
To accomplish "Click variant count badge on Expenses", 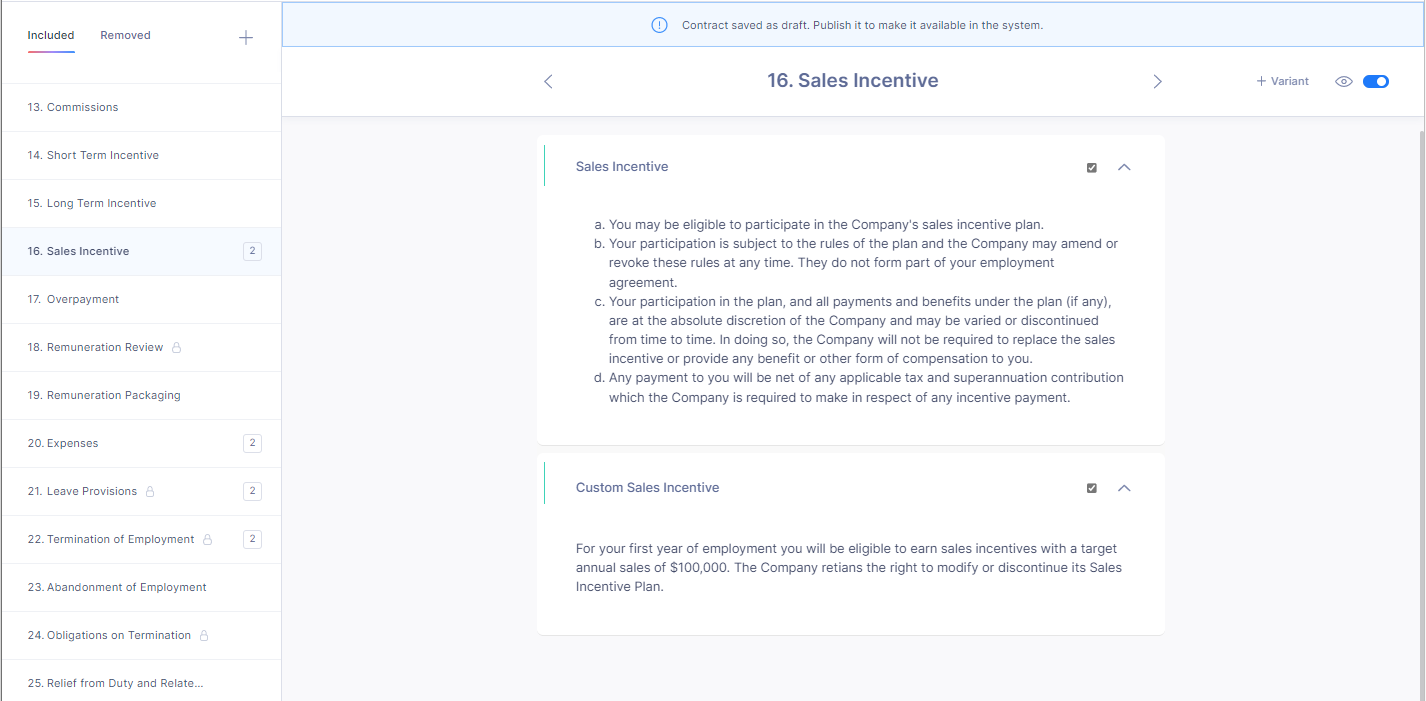I will click(252, 443).
